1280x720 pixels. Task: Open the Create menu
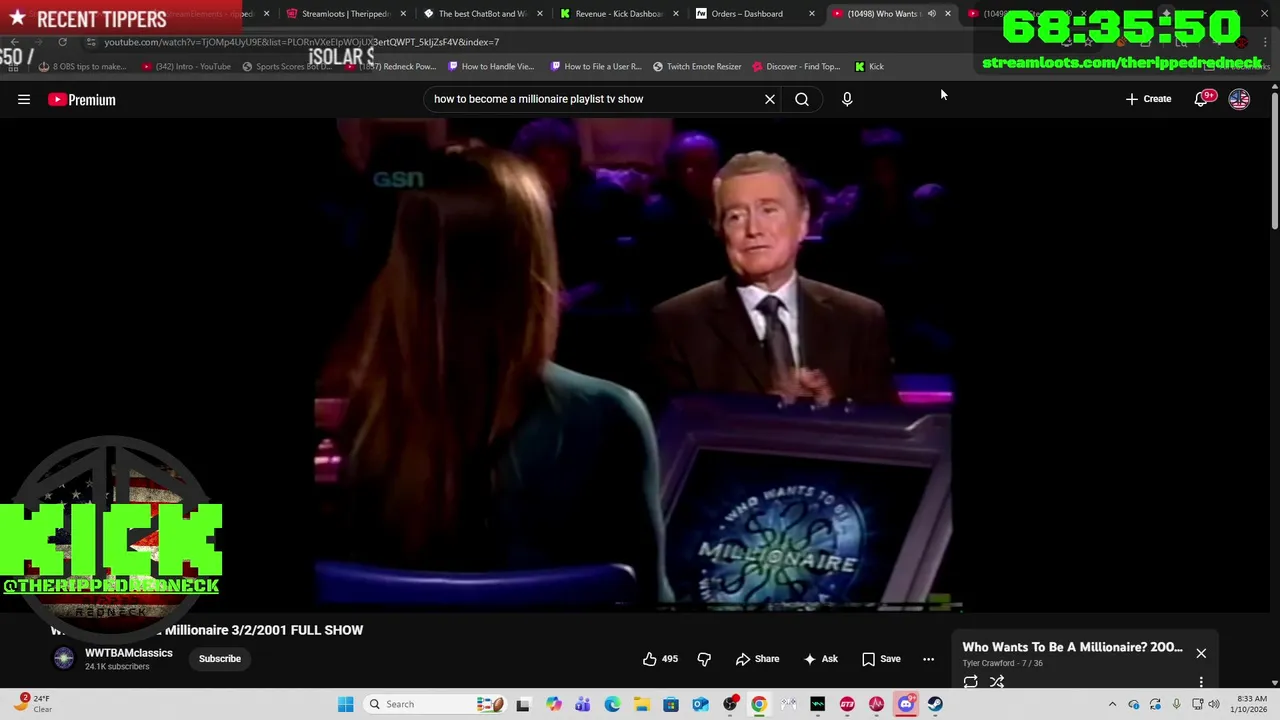(x=1148, y=99)
